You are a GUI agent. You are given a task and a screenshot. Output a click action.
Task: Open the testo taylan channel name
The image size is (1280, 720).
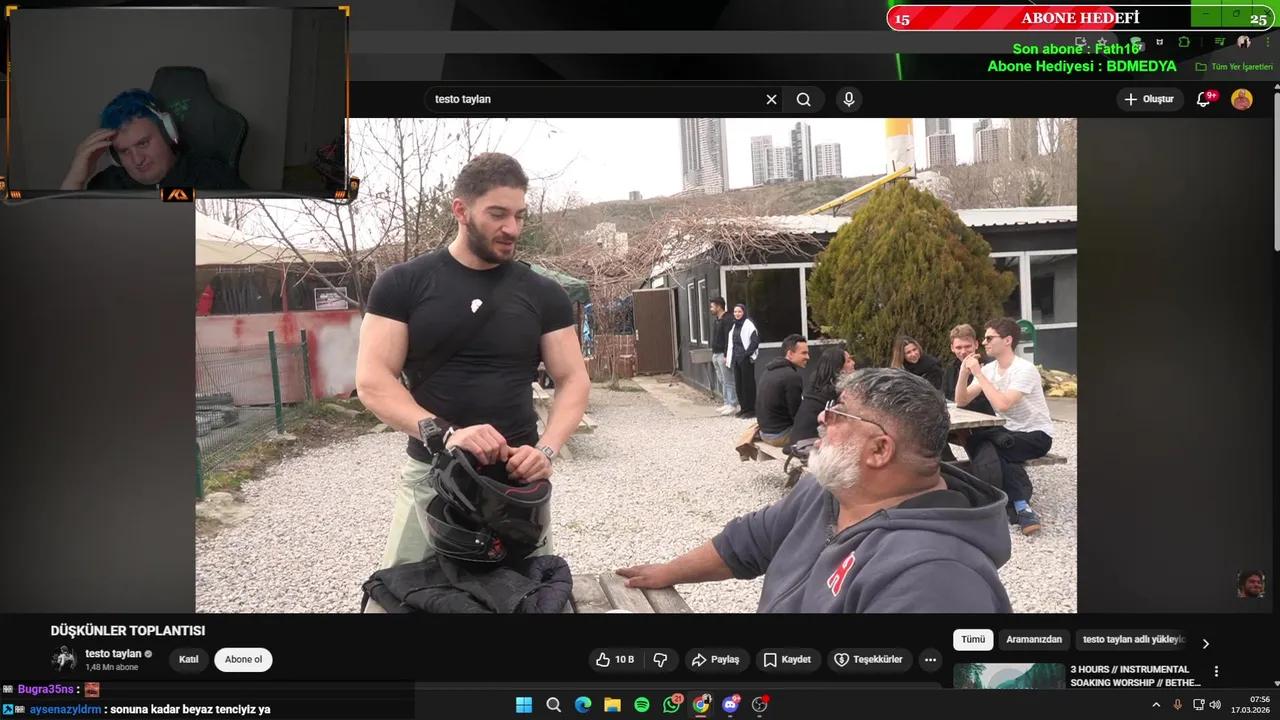113,654
